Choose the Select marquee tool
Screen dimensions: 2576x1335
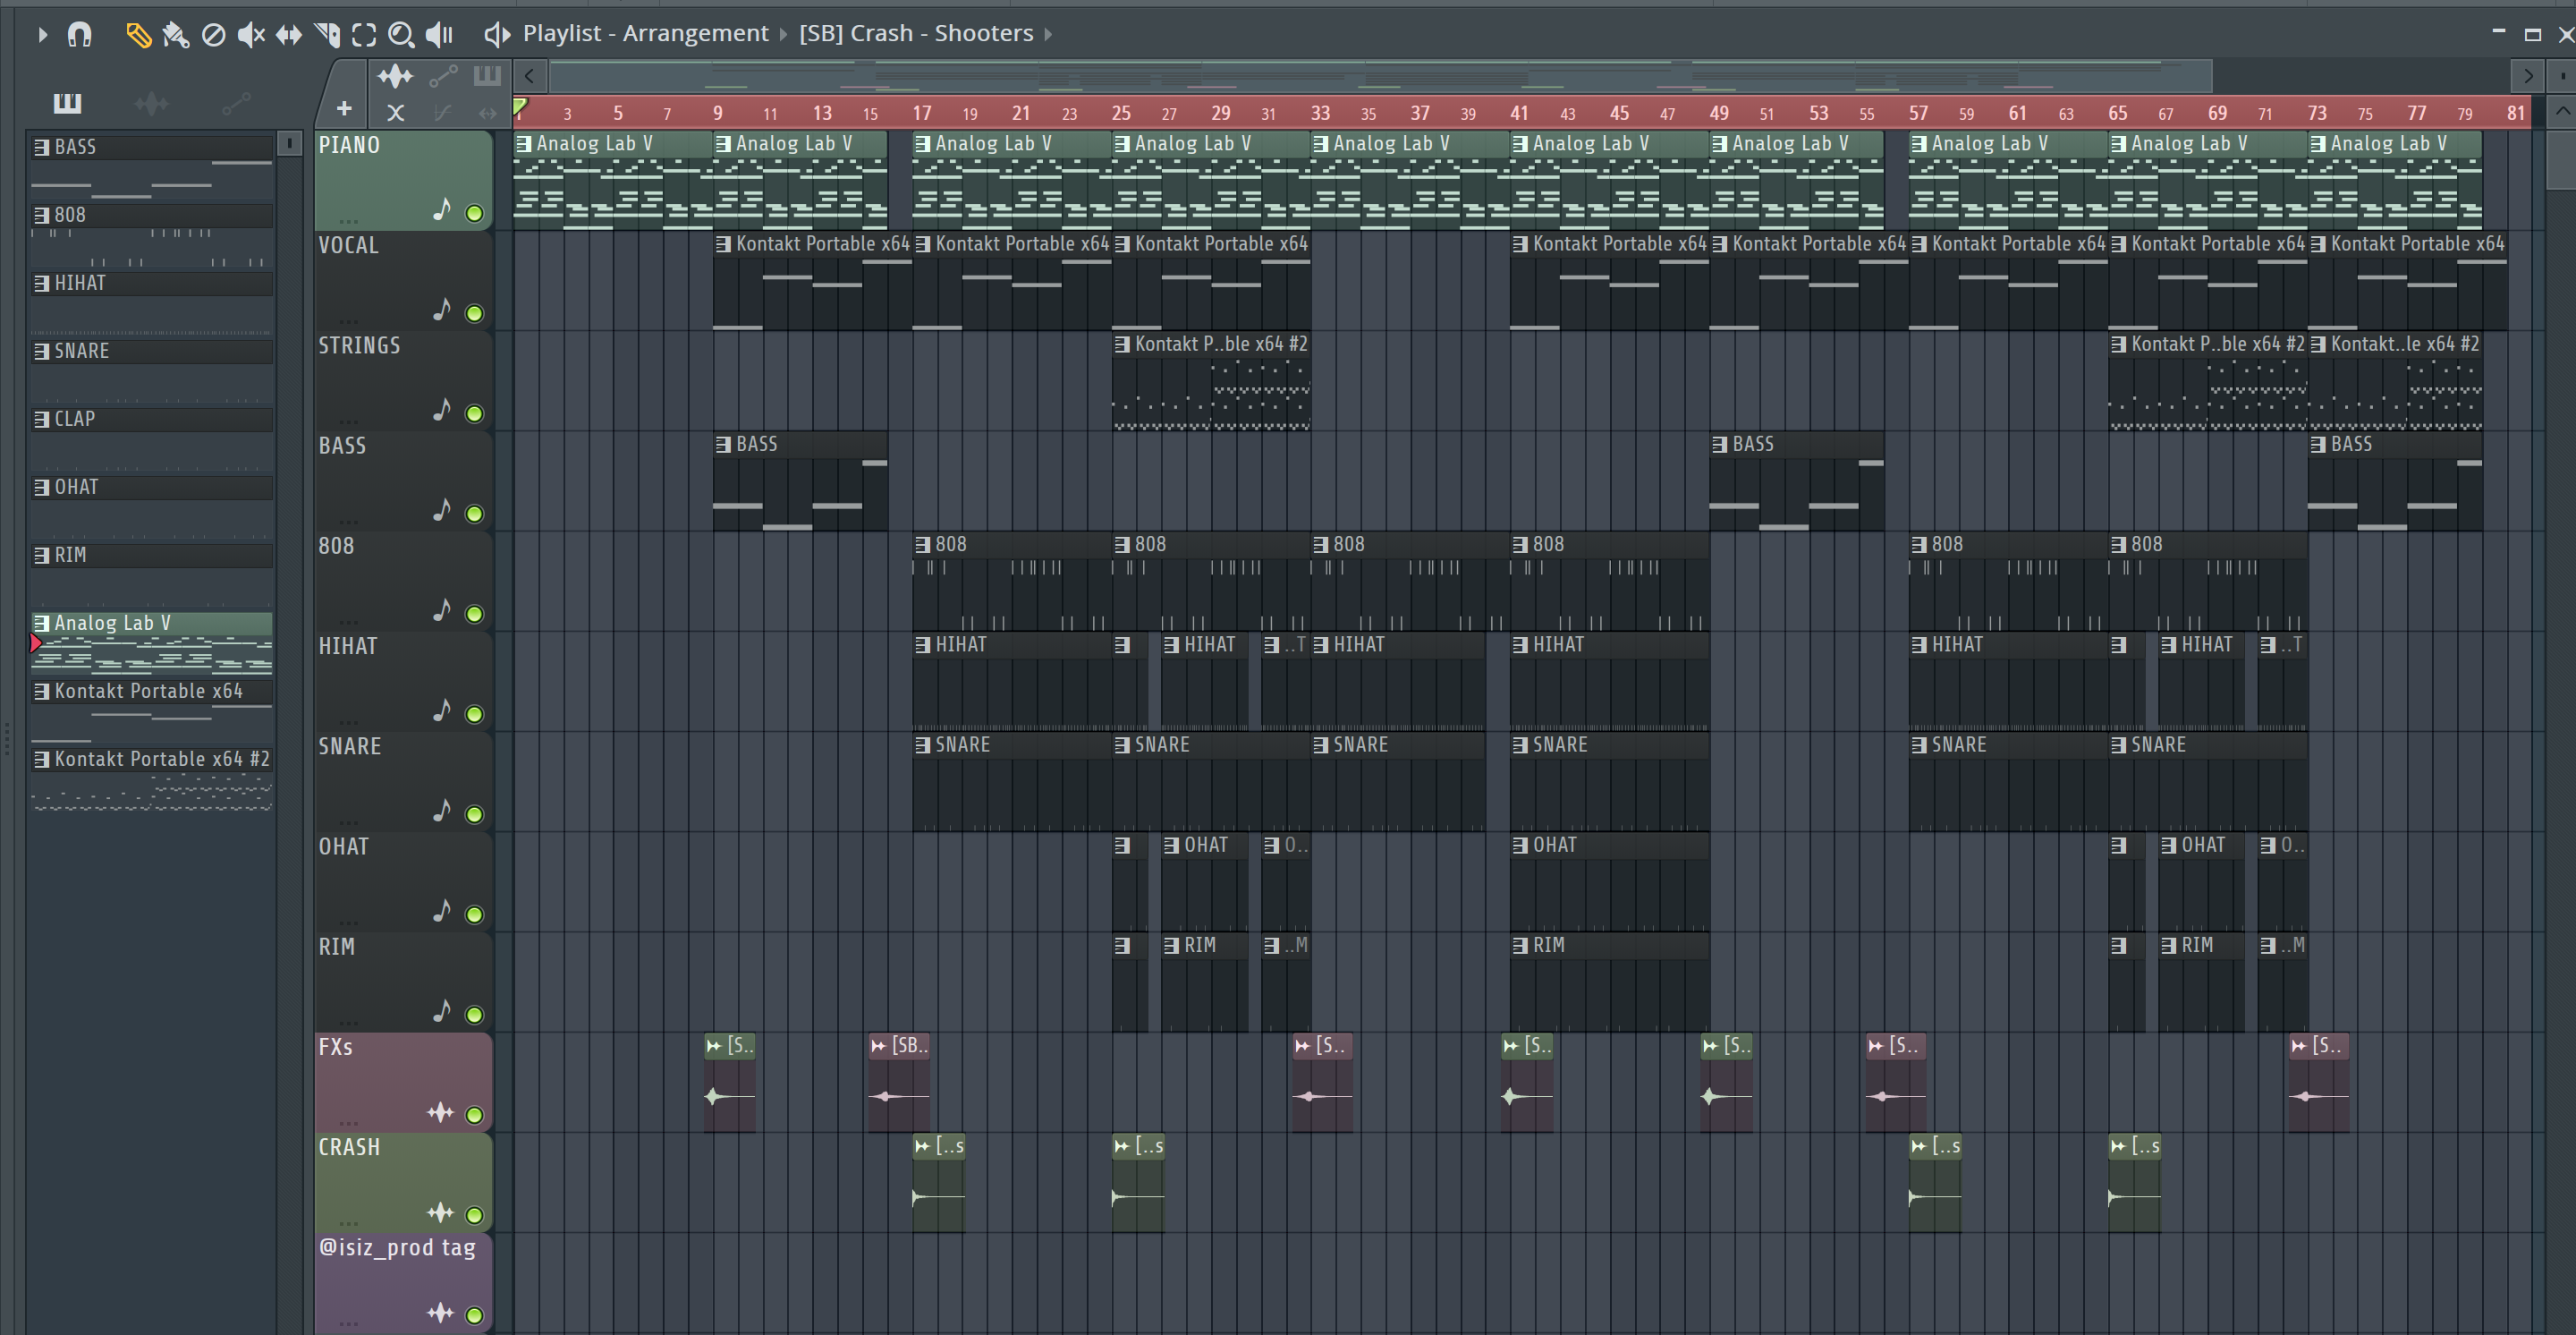pos(364,35)
